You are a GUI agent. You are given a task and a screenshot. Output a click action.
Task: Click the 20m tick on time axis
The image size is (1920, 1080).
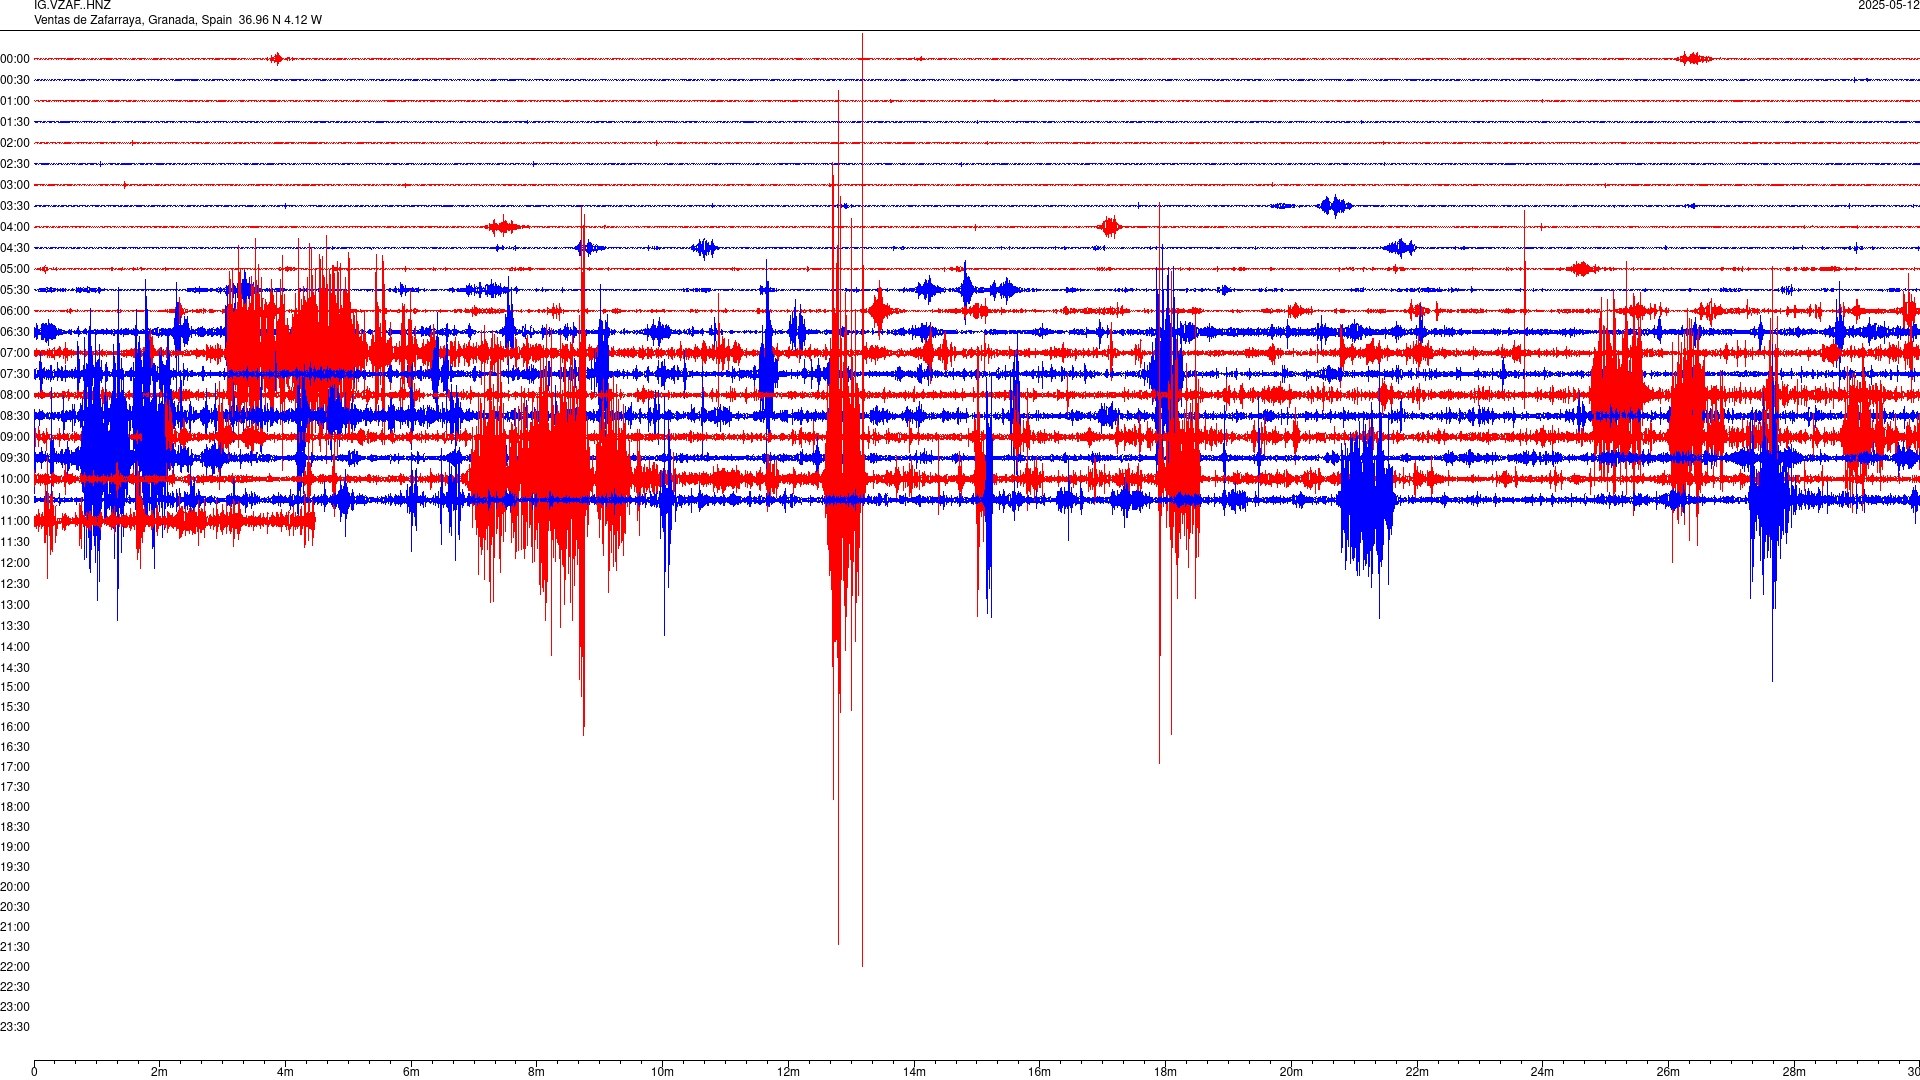point(1291,1072)
